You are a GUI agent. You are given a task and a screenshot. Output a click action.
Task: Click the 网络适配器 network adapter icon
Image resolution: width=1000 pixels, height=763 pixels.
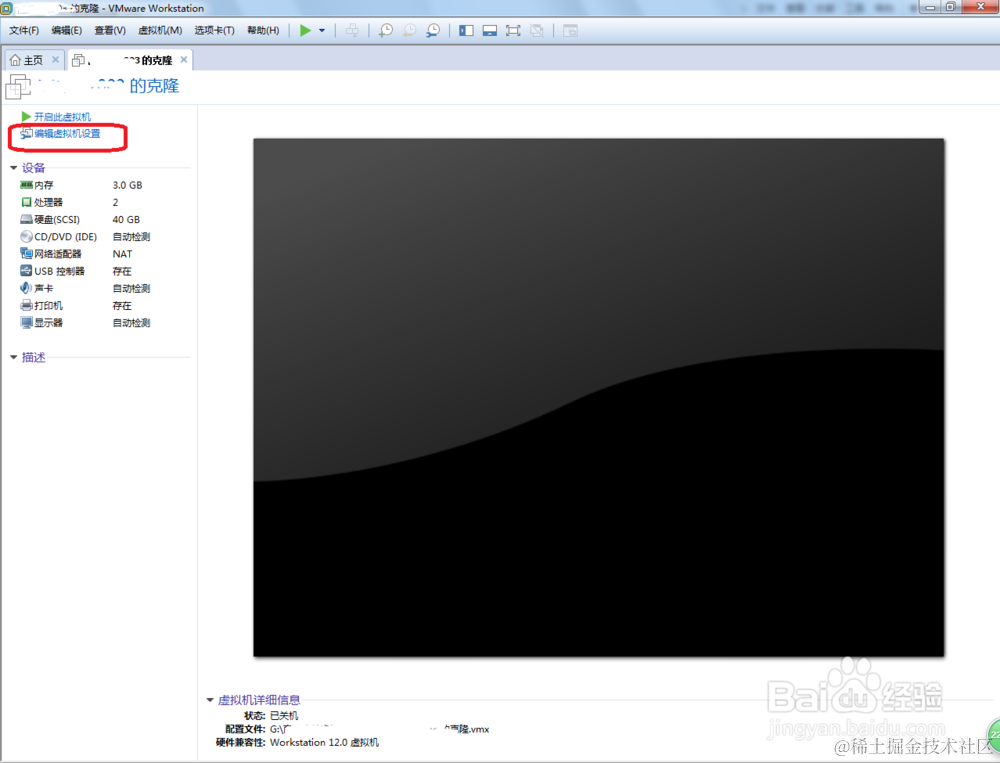pos(26,254)
